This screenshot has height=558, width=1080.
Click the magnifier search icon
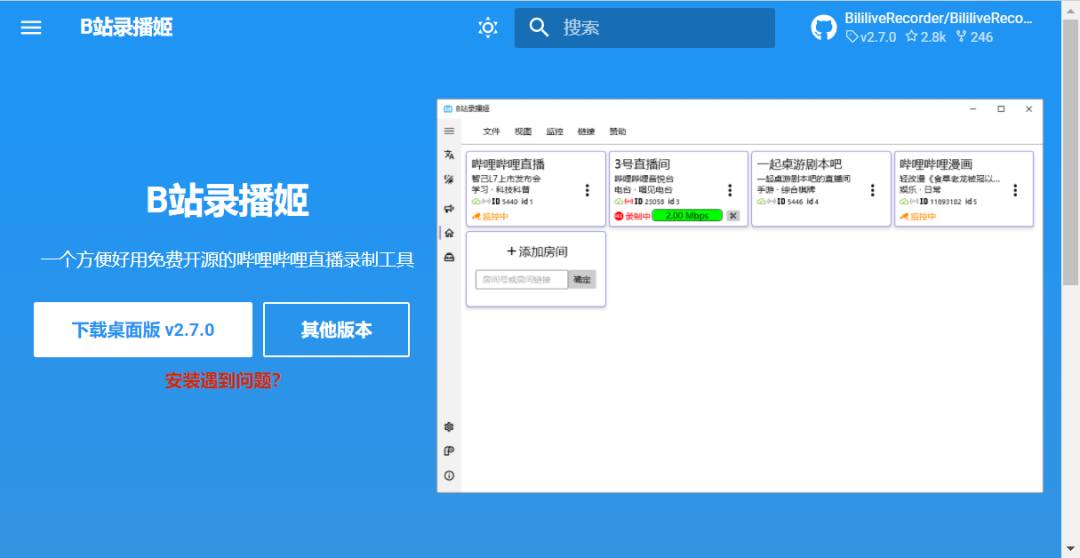click(x=539, y=28)
